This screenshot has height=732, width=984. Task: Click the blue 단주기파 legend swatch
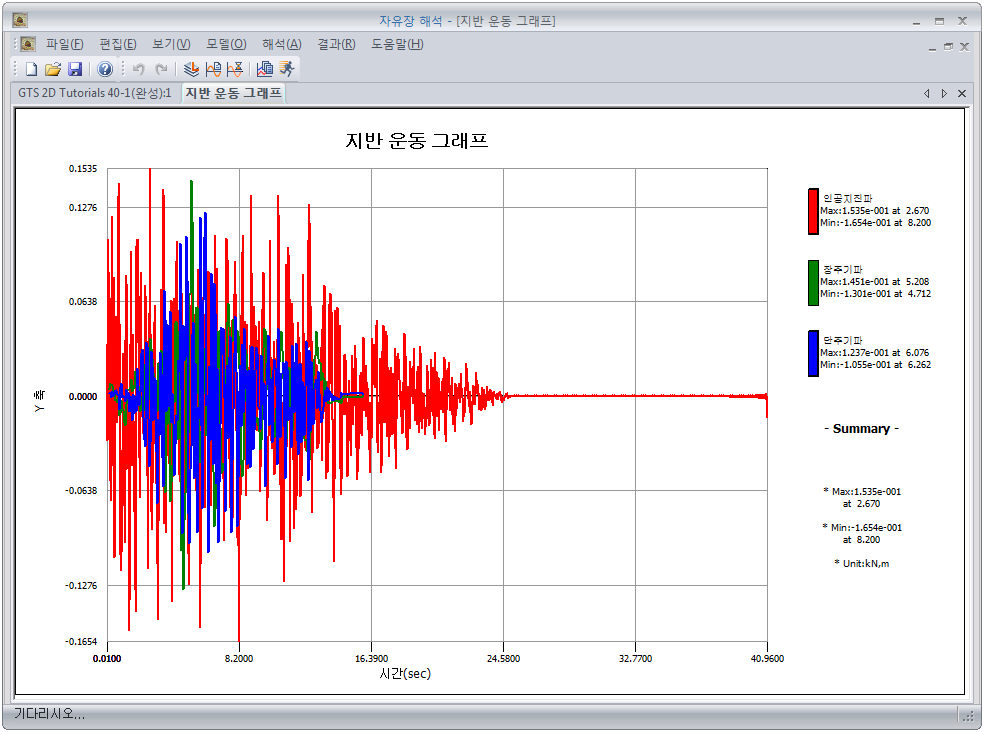pyautogui.click(x=813, y=353)
